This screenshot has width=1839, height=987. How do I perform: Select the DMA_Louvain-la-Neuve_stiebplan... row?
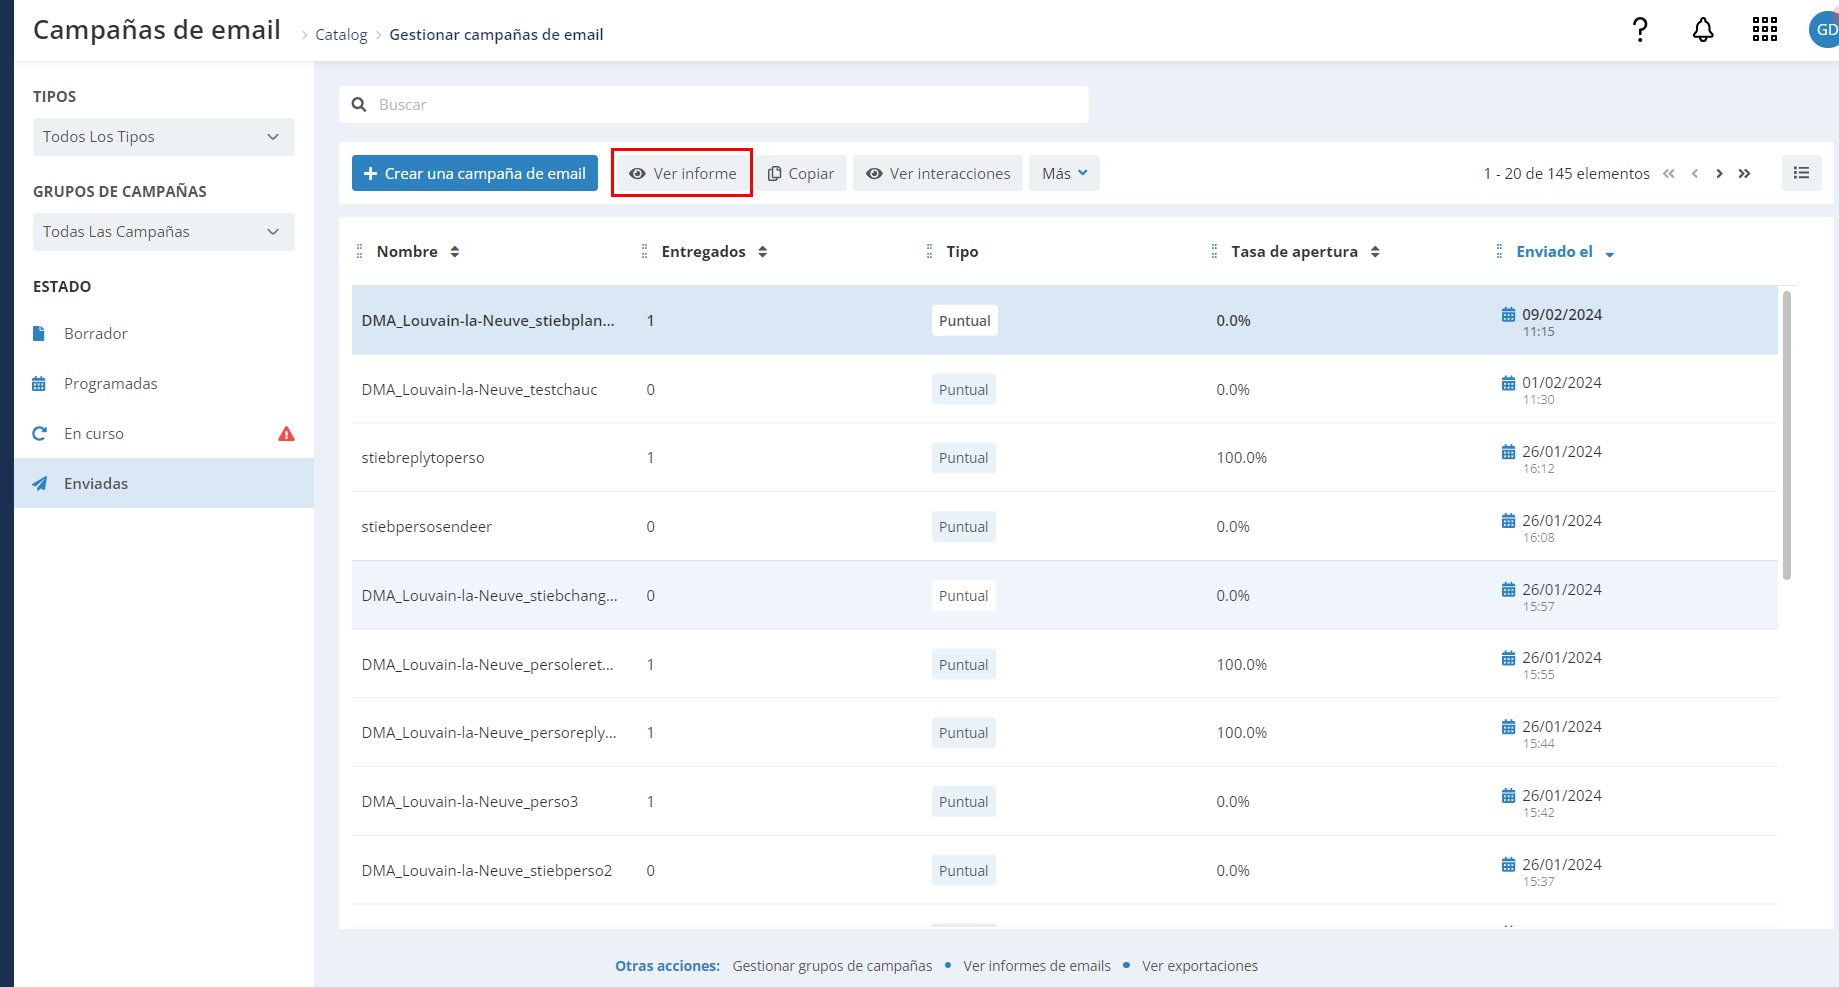[x=1065, y=320]
